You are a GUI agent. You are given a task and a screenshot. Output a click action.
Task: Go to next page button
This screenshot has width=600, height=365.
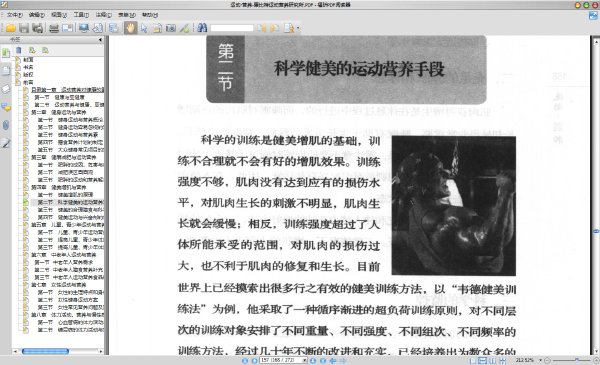coord(313,360)
